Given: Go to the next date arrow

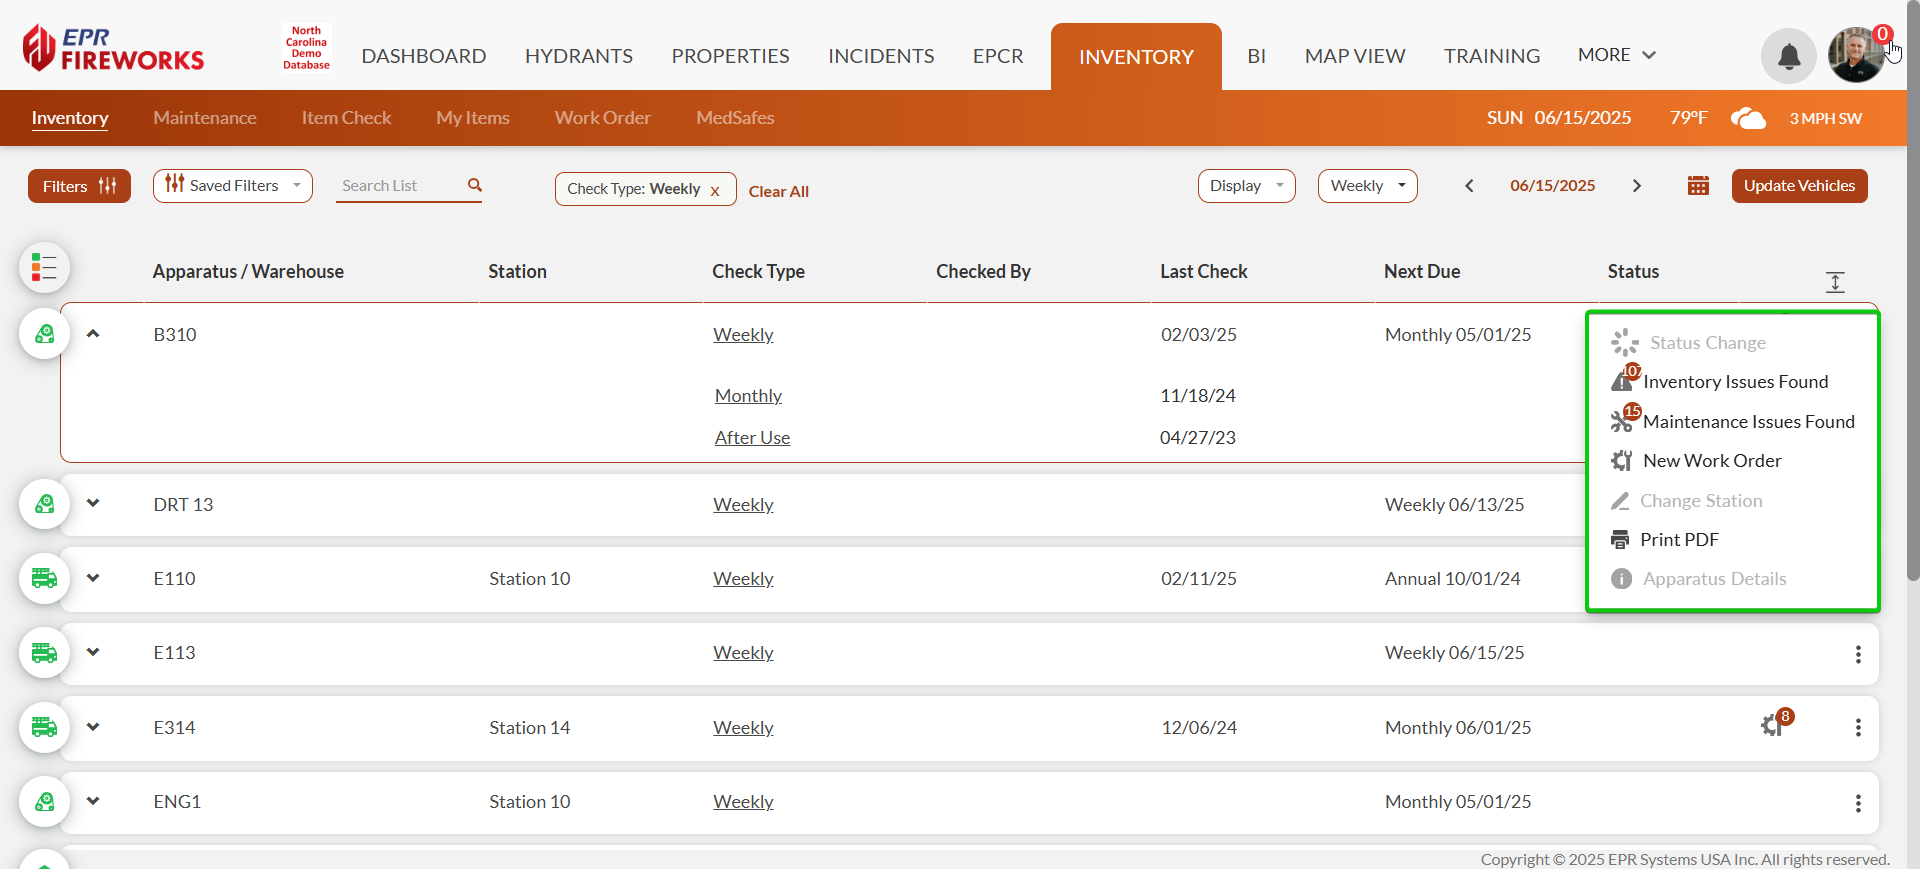Looking at the screenshot, I should tap(1636, 186).
